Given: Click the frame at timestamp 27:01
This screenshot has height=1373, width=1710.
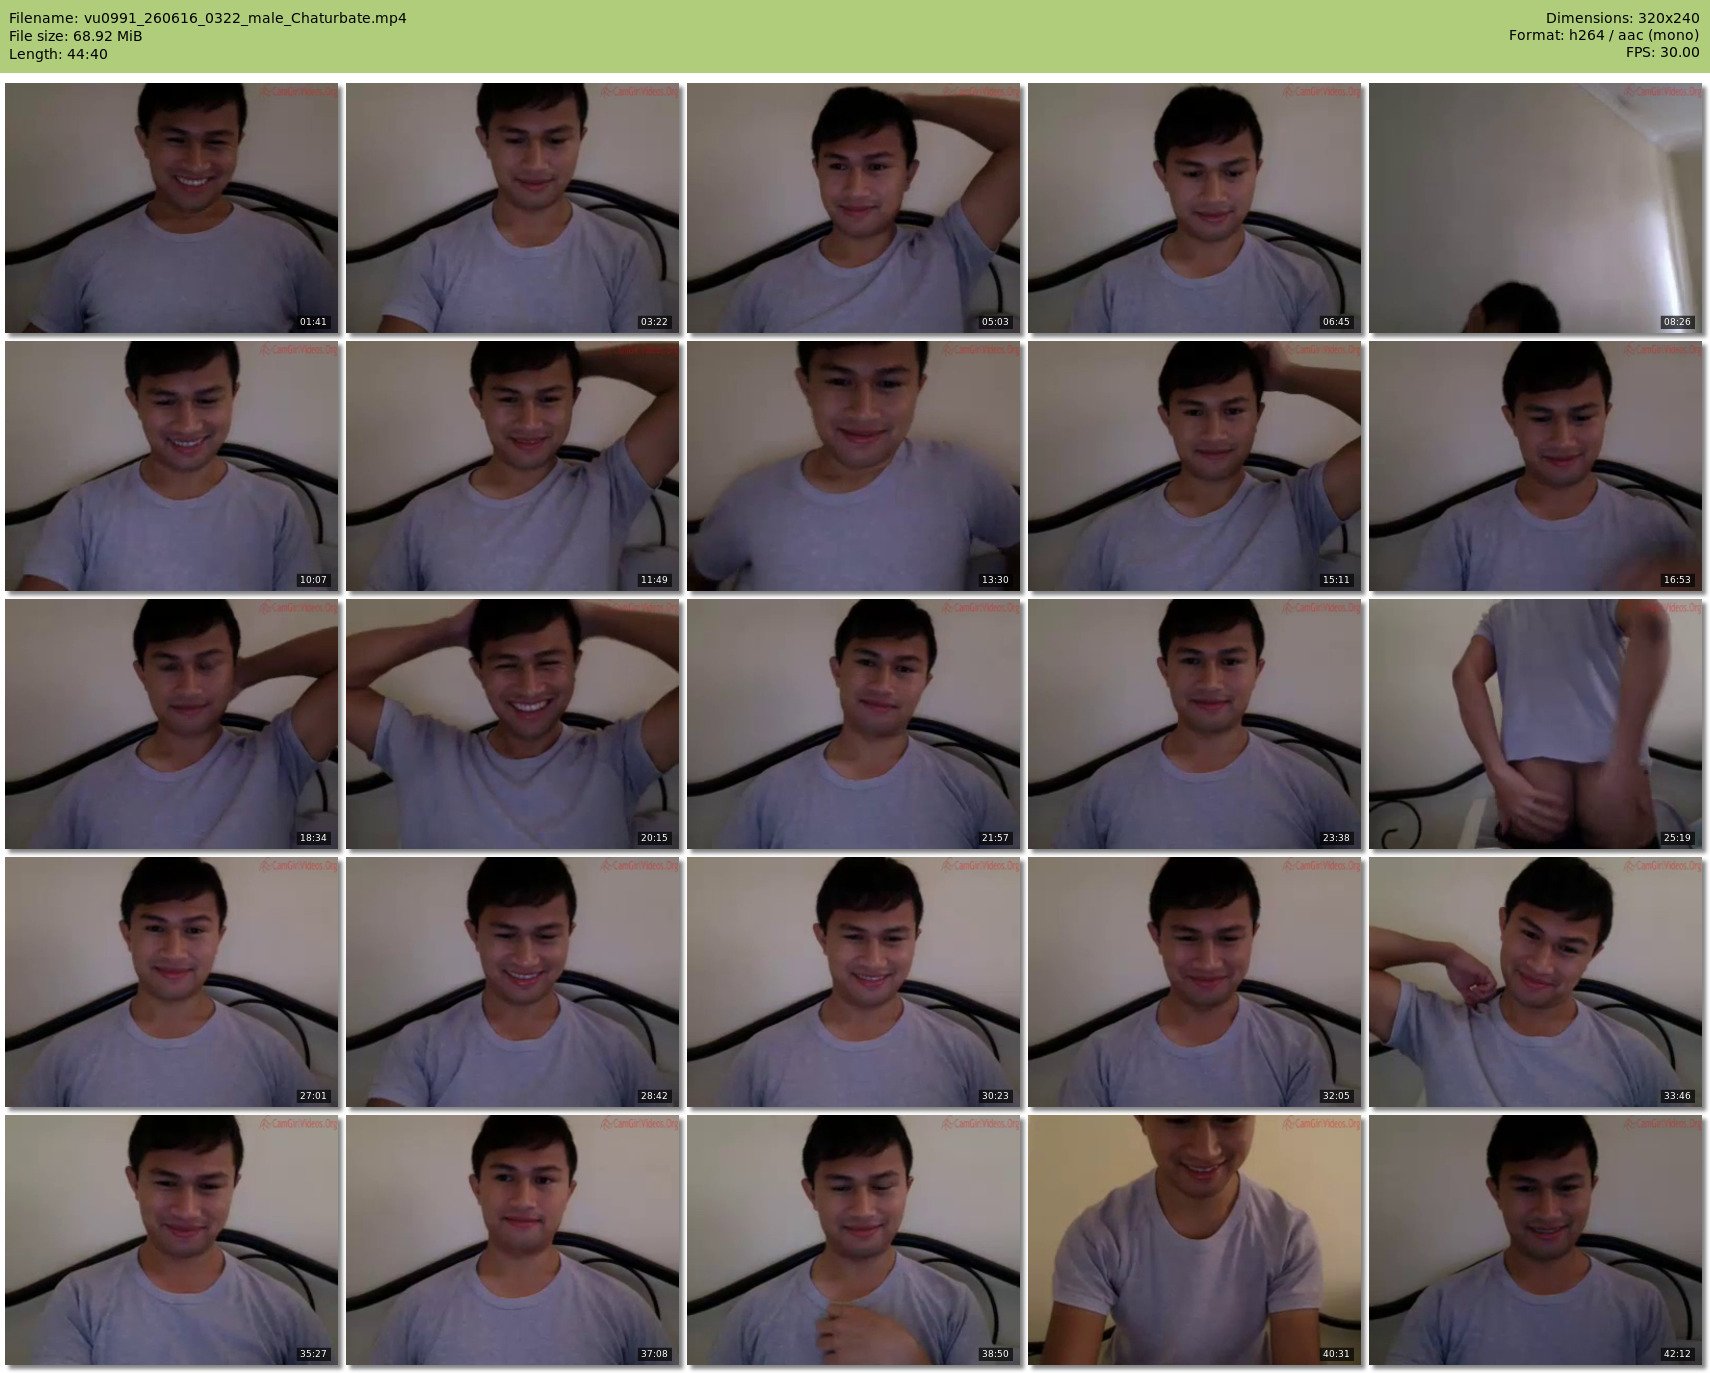Looking at the screenshot, I should pos(172,982).
